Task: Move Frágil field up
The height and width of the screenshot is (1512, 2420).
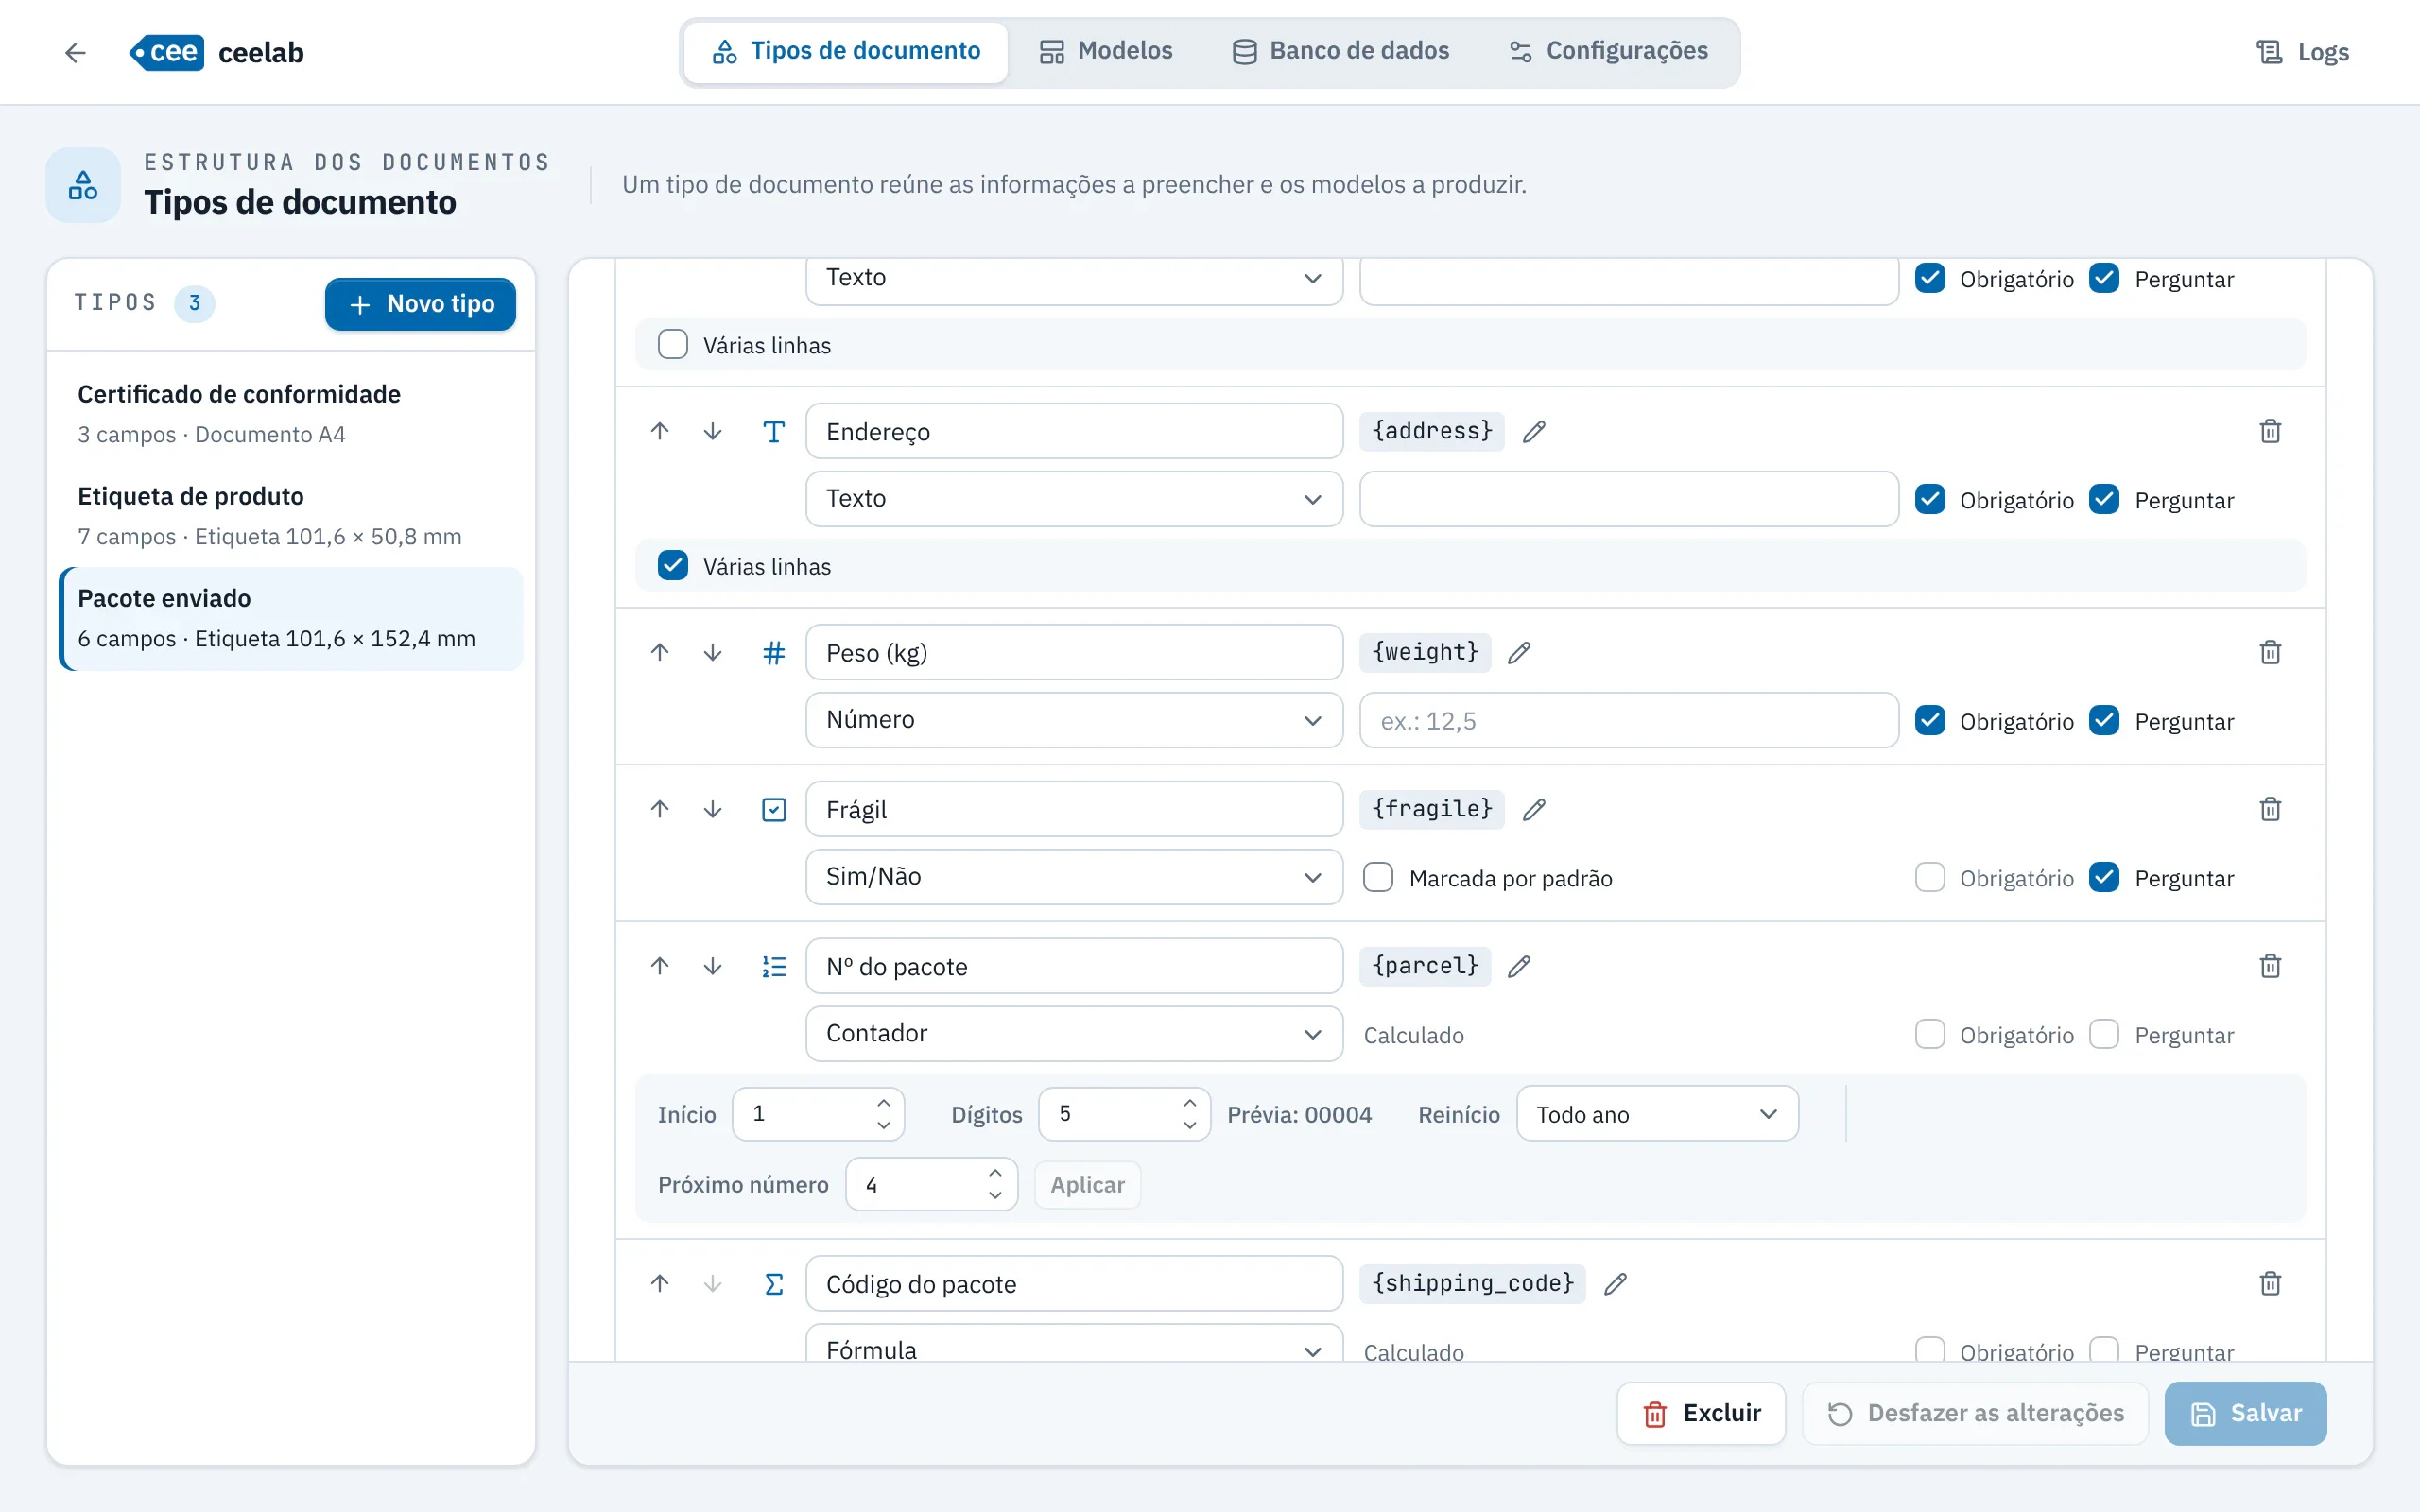Action: click(660, 809)
